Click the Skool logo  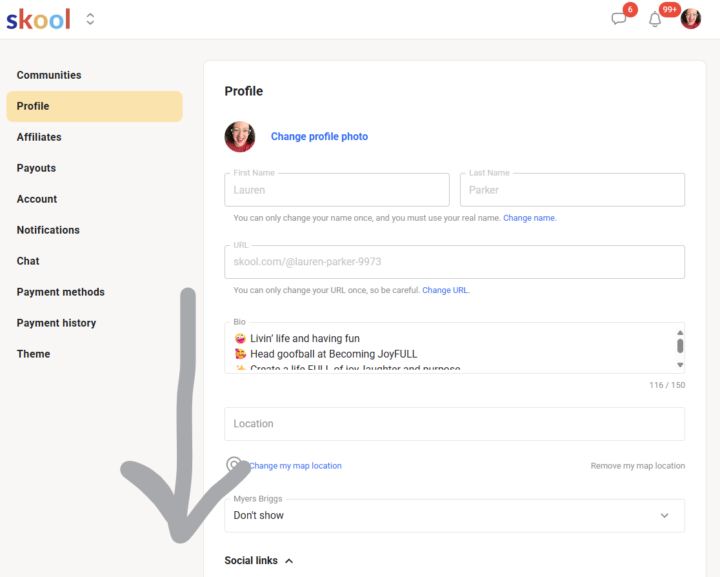(x=39, y=19)
